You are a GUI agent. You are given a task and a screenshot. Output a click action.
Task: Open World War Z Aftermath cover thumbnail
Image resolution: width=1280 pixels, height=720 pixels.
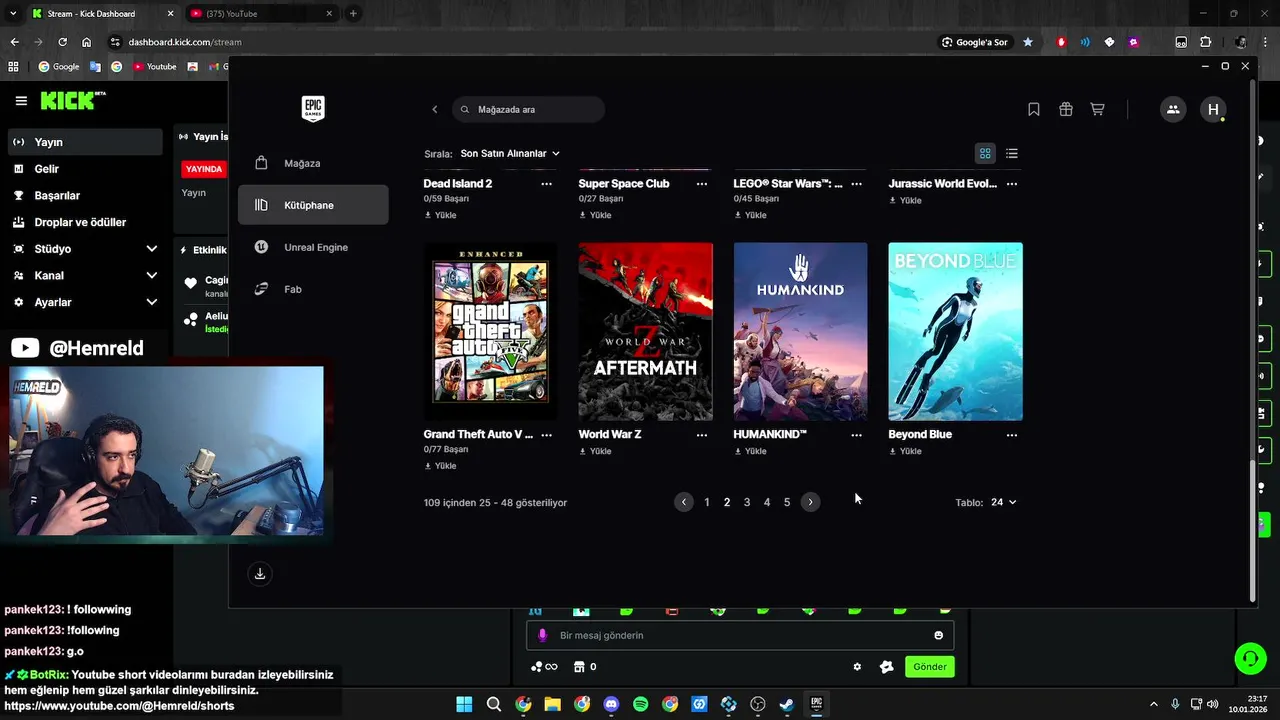click(x=646, y=331)
